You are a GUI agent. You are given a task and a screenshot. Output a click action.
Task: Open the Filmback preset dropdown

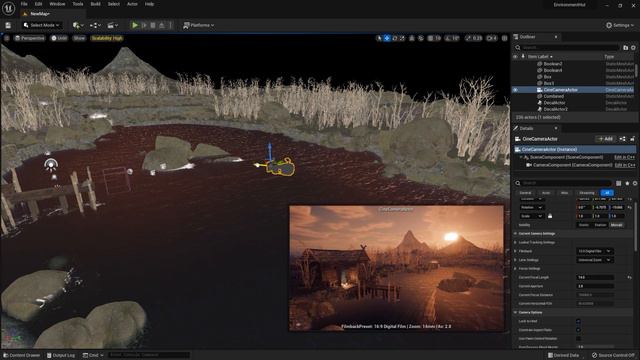pos(595,251)
